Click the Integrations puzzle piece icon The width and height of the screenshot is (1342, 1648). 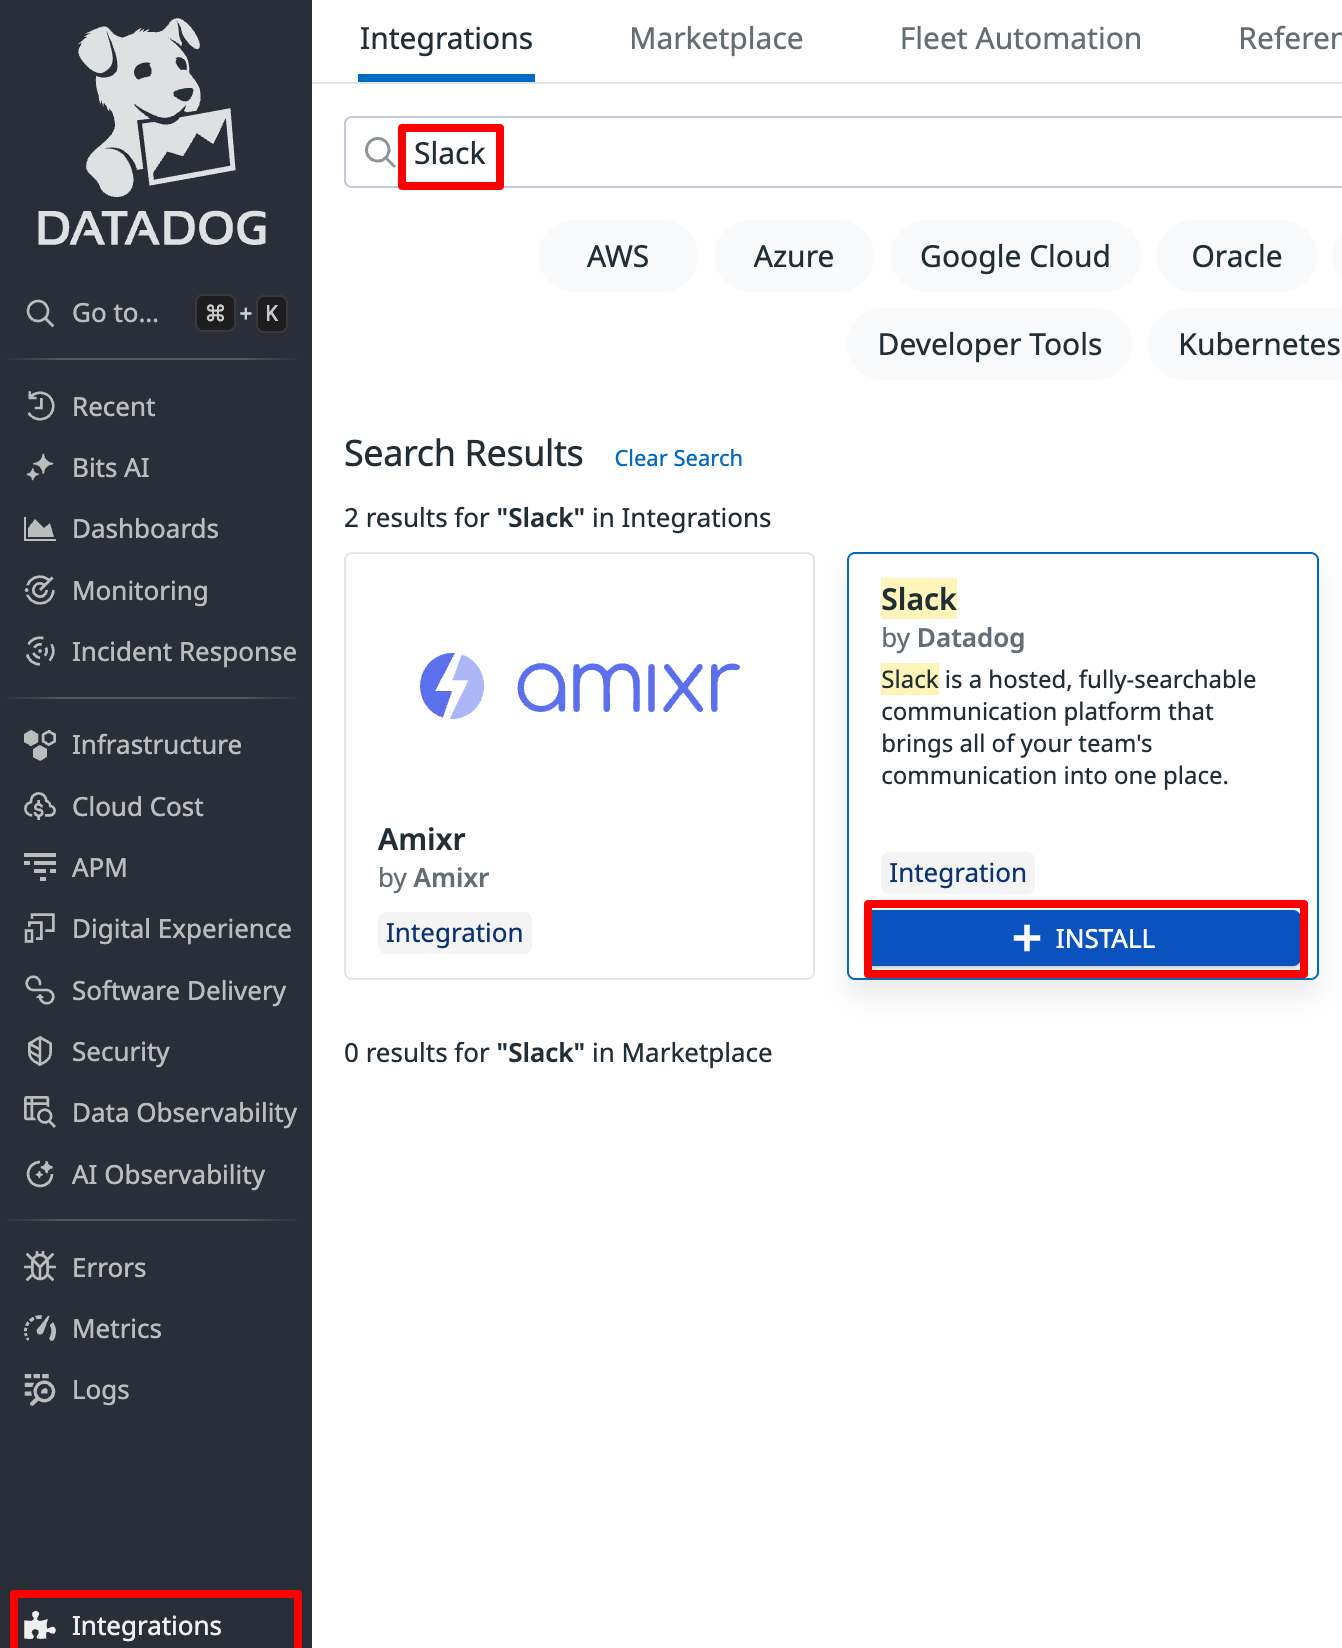[x=40, y=1626]
